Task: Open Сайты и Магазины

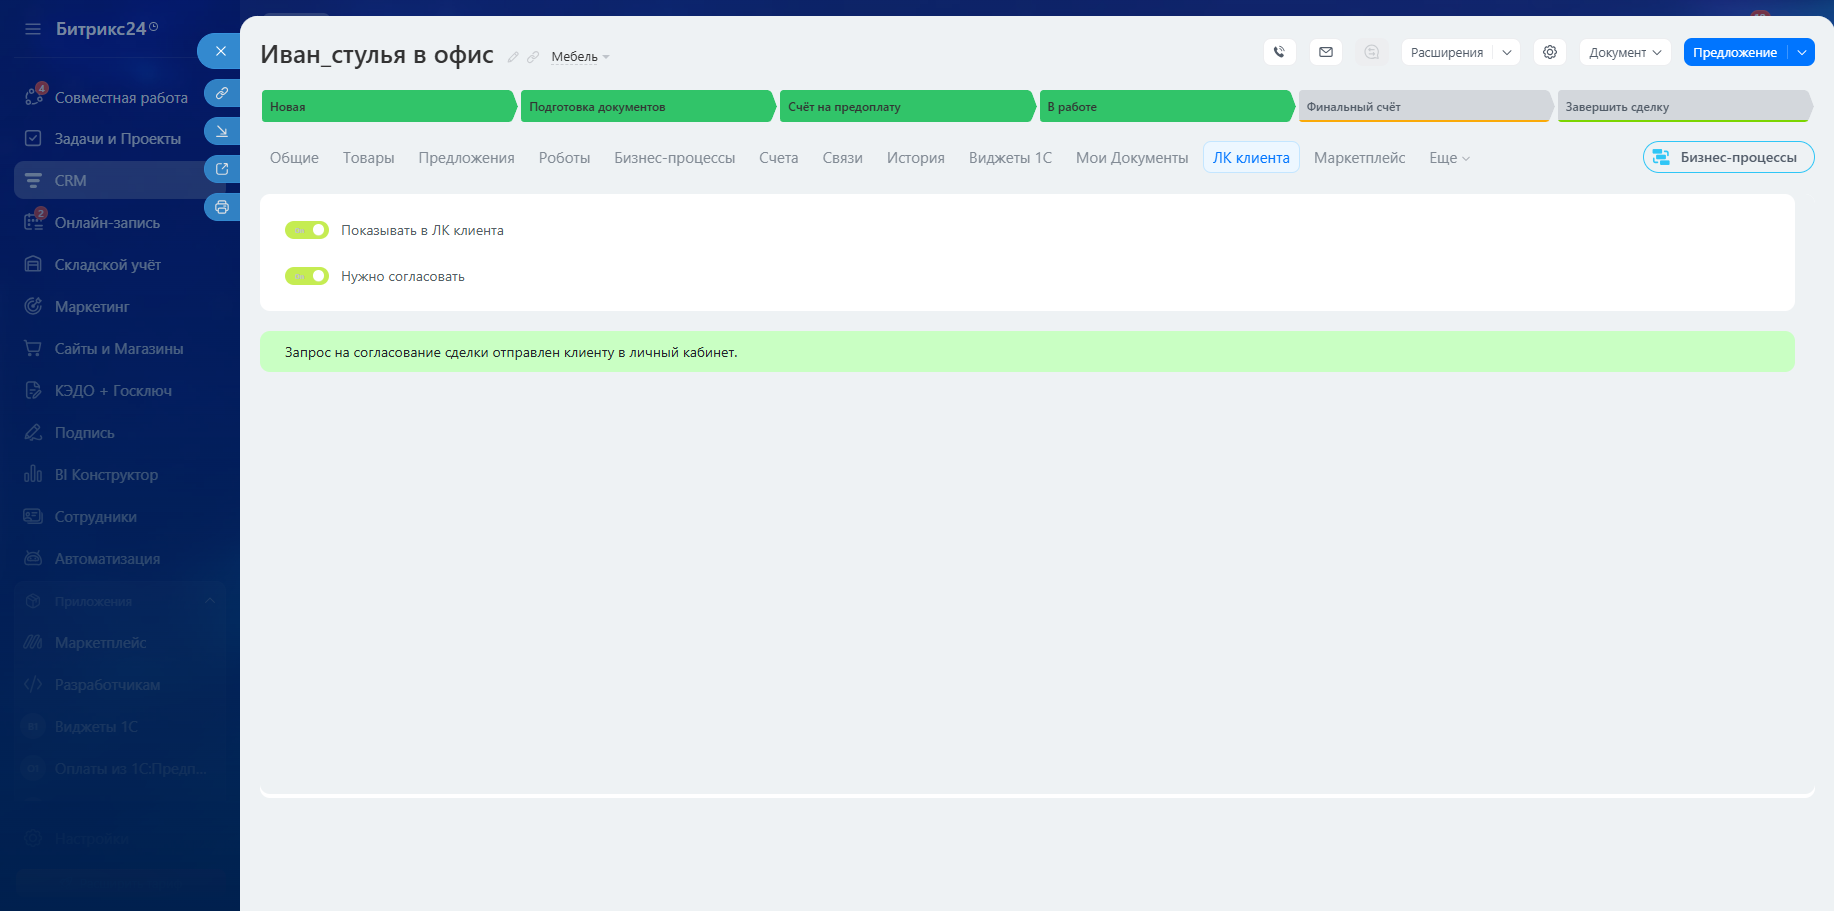Action: click(119, 349)
